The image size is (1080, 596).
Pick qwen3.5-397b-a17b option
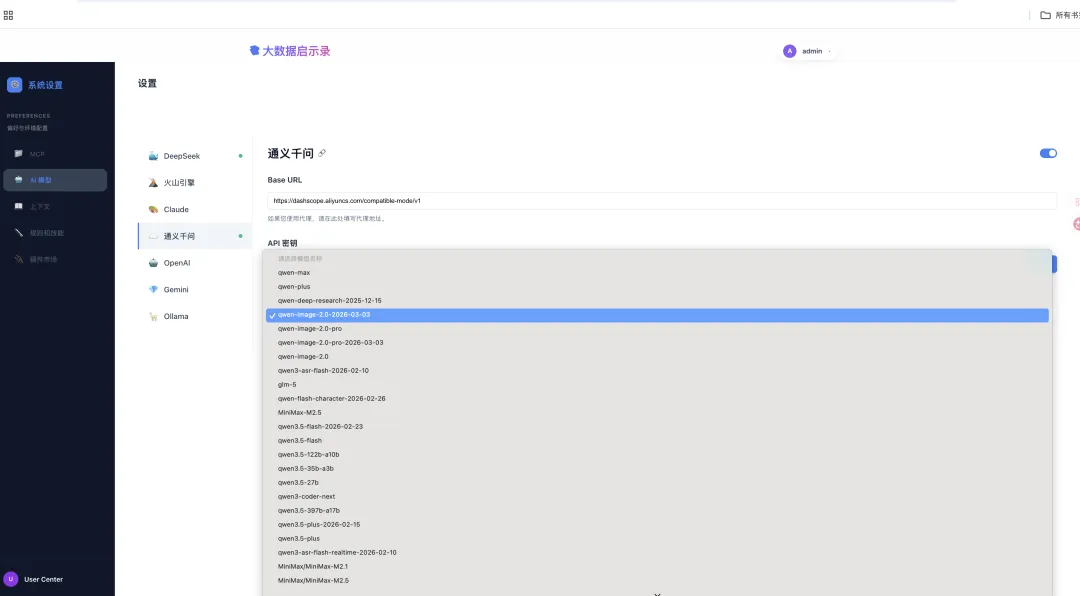(x=657, y=511)
